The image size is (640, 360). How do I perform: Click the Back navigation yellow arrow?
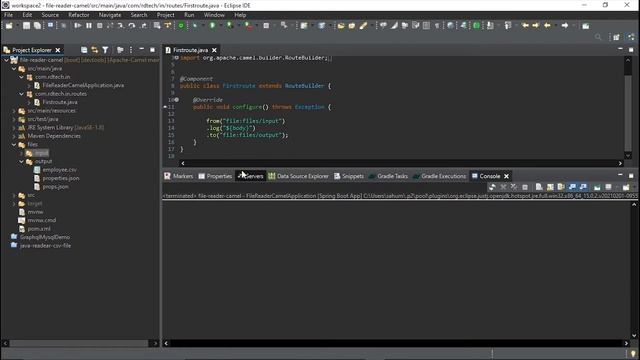click(547, 26)
